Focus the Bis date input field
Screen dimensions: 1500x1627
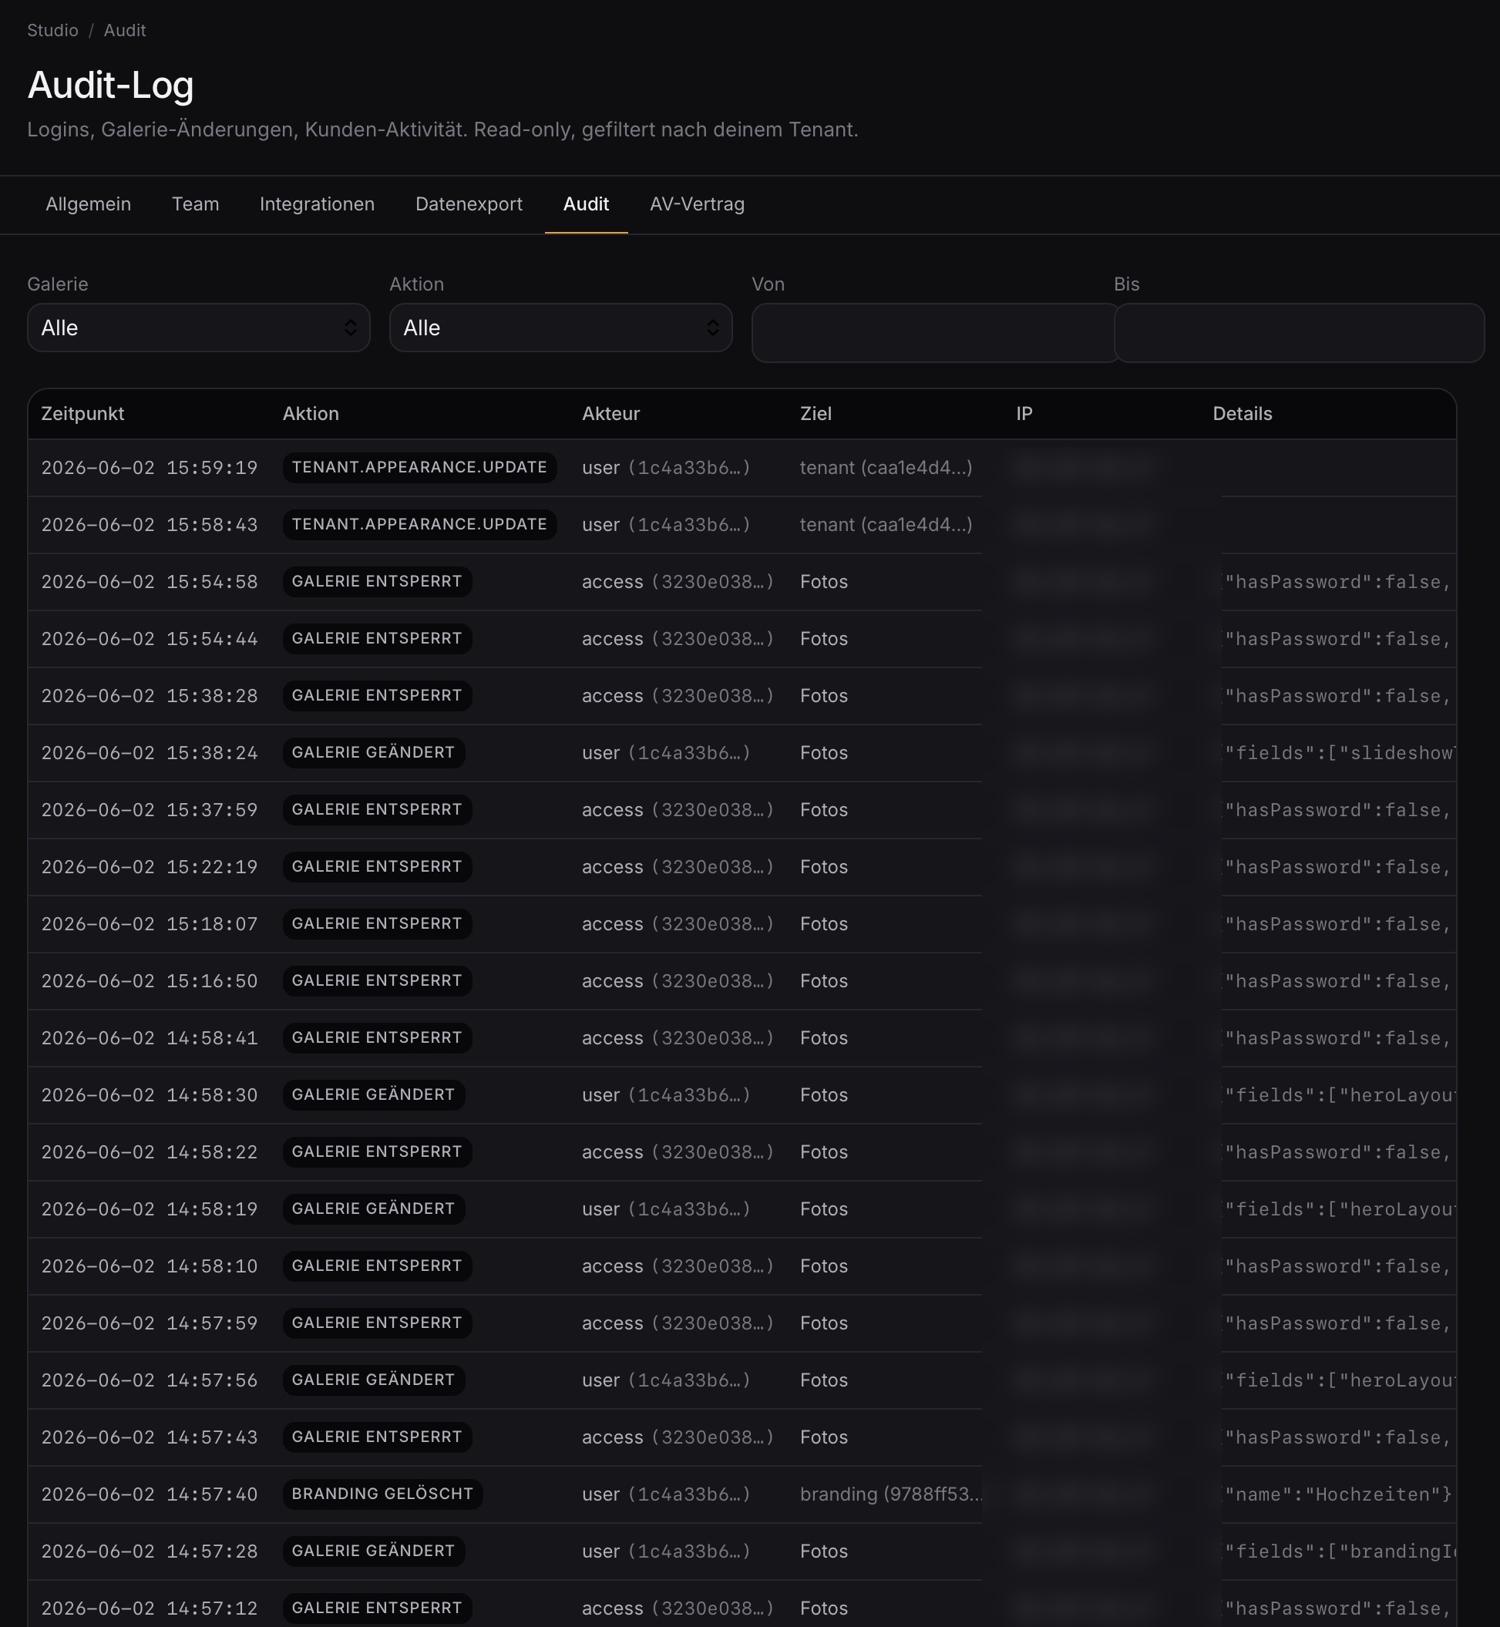[x=1299, y=333]
